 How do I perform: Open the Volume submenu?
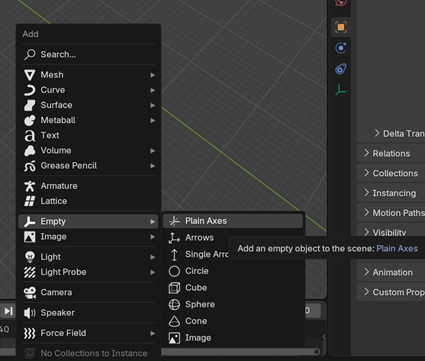[x=88, y=150]
